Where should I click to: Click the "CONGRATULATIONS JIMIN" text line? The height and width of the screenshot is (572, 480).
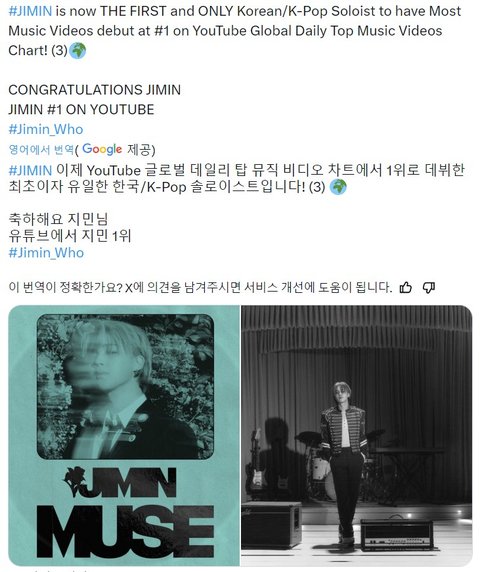click(x=94, y=90)
